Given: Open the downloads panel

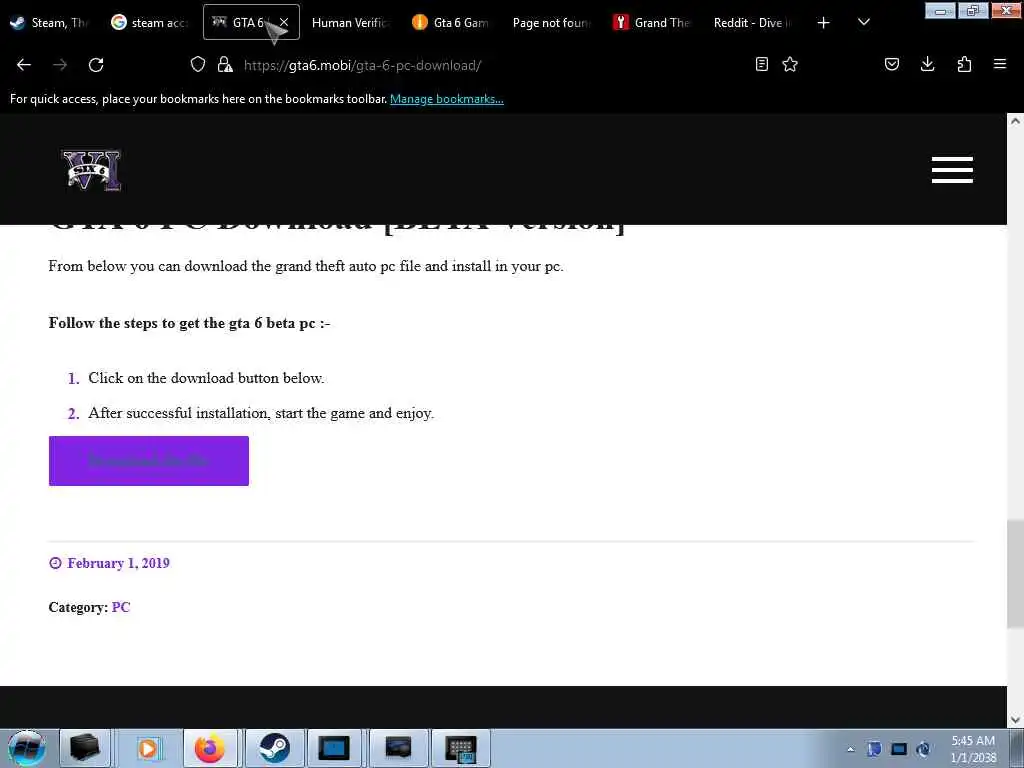Looking at the screenshot, I should click(x=927, y=64).
